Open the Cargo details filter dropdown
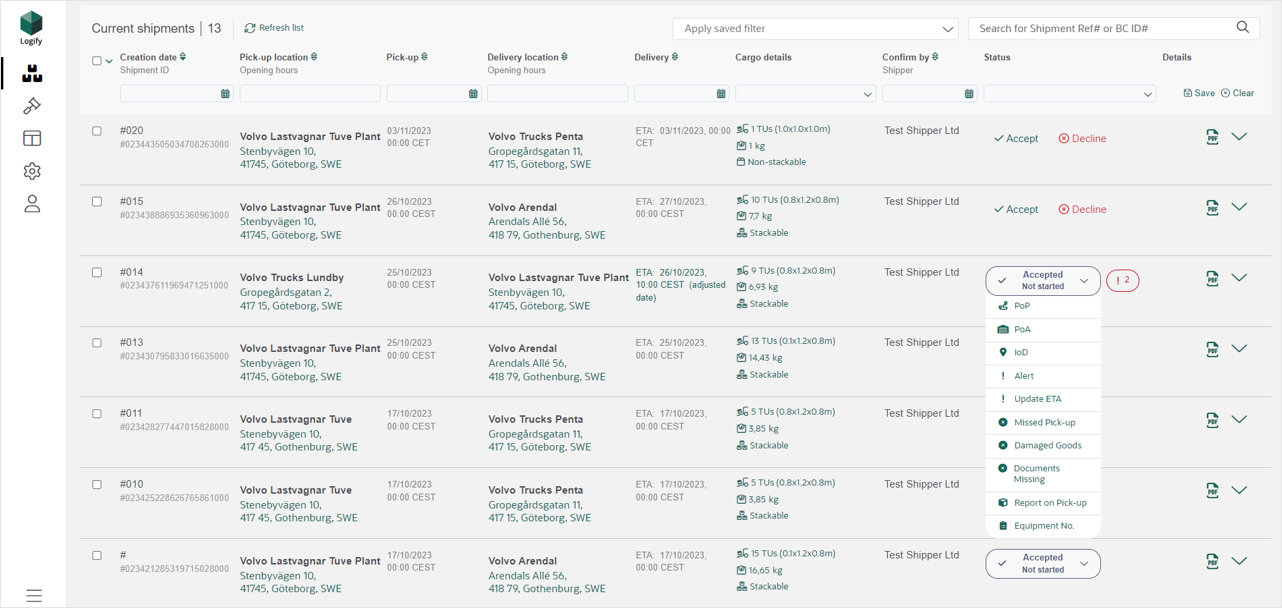The image size is (1282, 608). point(805,94)
